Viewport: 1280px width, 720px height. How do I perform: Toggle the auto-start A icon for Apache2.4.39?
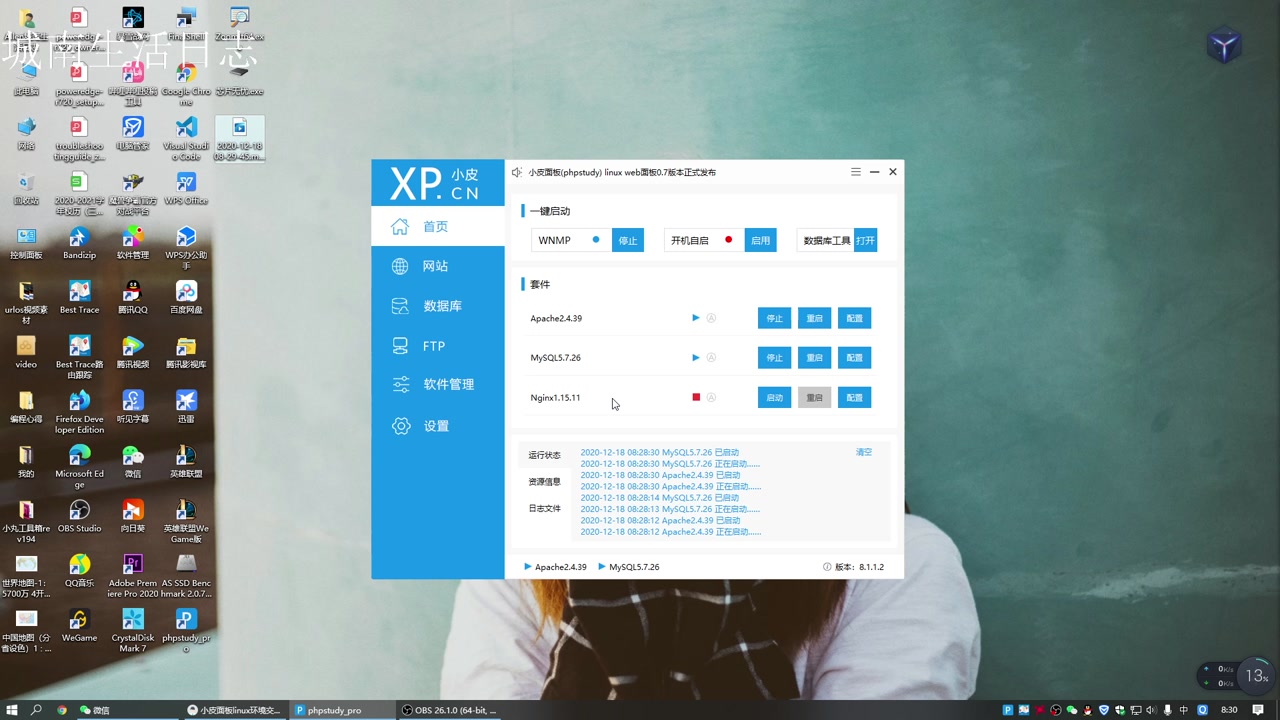711,318
